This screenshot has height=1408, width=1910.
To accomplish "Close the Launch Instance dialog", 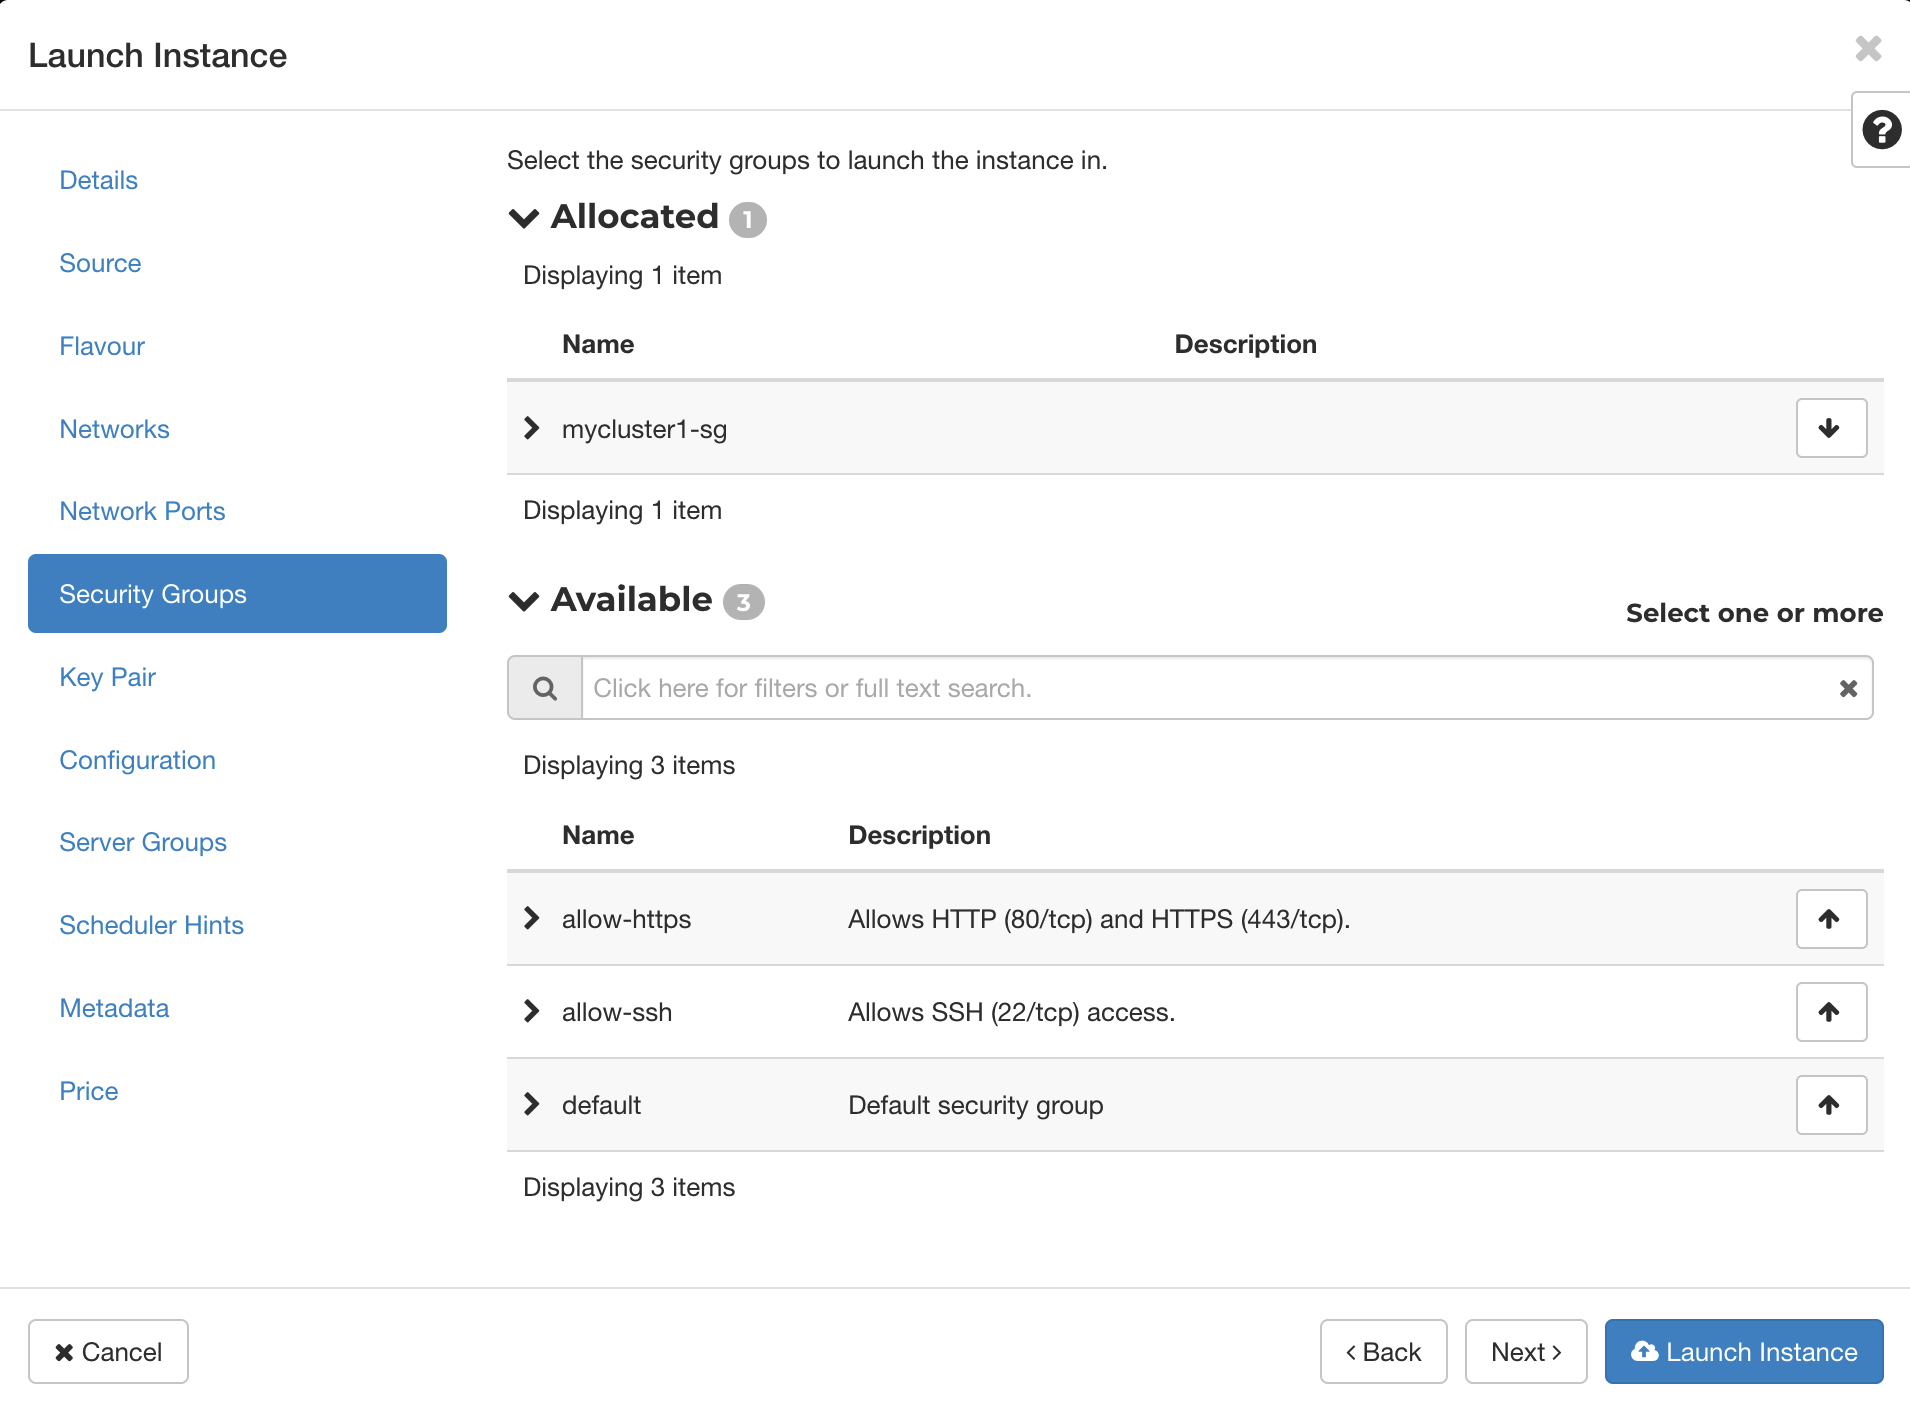I will click(1868, 49).
